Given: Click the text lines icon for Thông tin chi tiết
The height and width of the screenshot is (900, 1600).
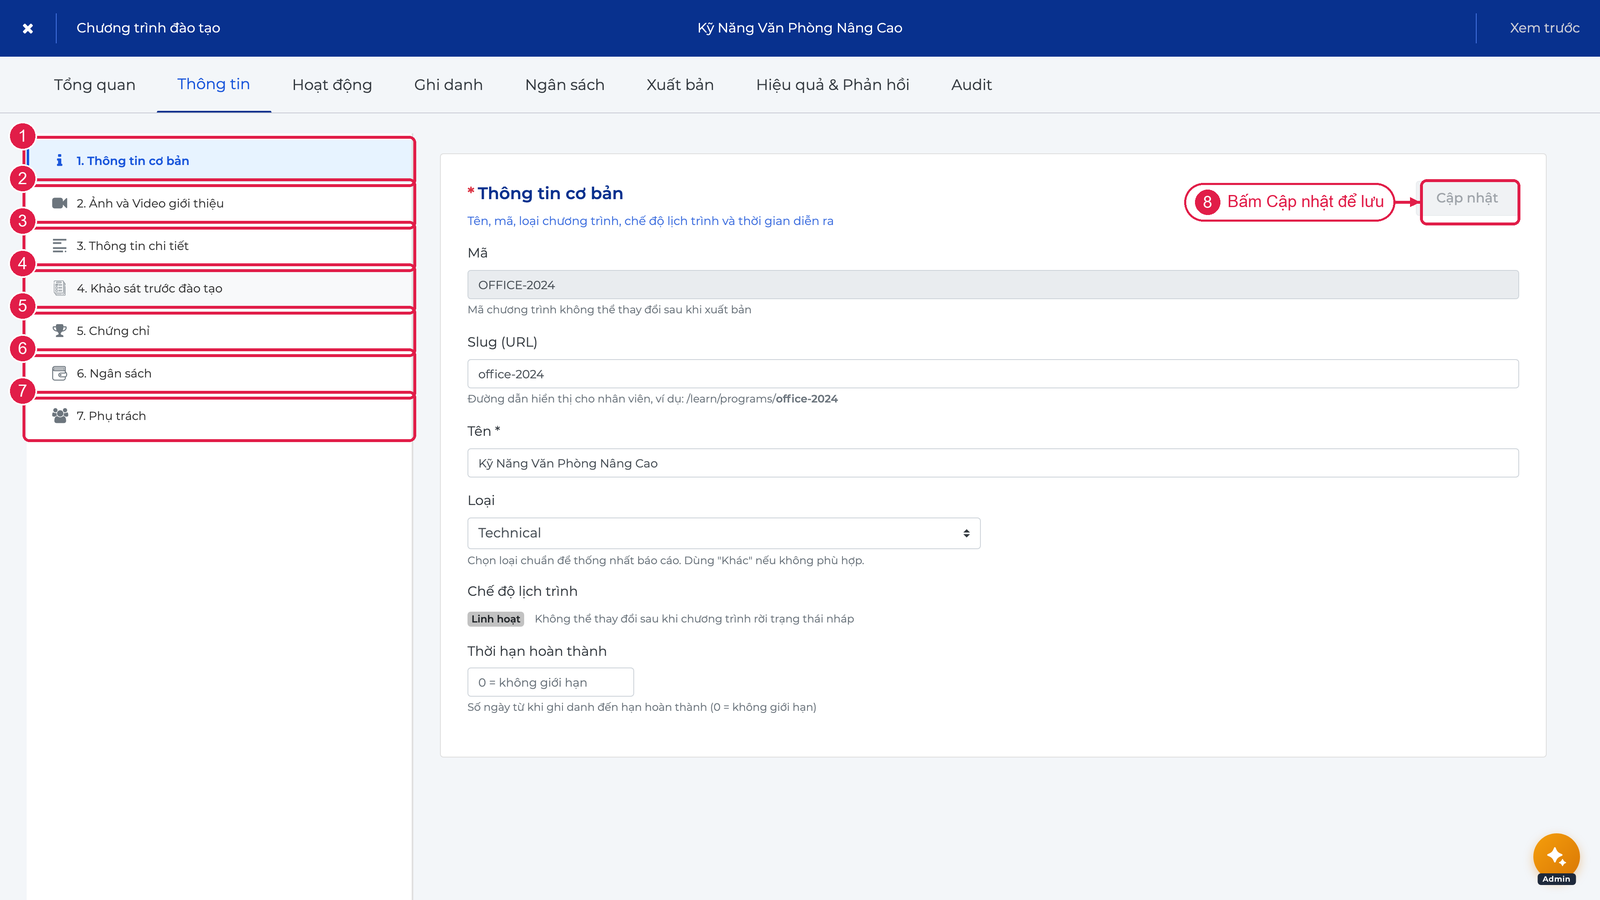Looking at the screenshot, I should click(60, 246).
